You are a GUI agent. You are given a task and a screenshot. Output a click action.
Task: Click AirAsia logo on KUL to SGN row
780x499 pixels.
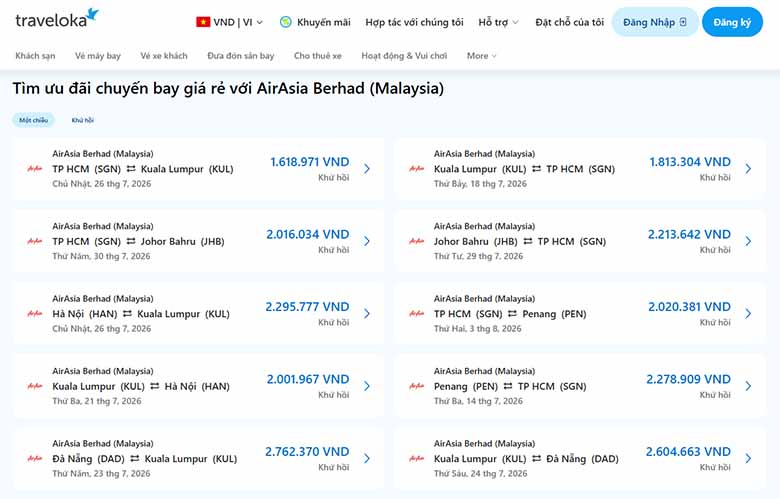416,169
